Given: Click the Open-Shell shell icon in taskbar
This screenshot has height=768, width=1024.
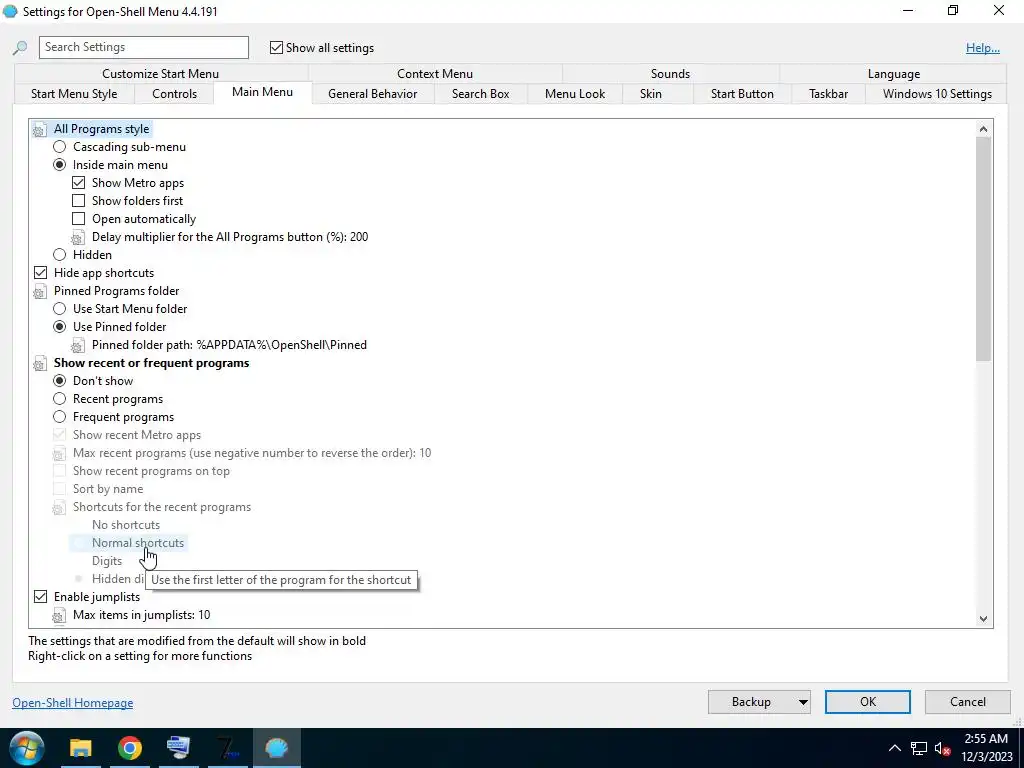Looking at the screenshot, I should tap(277, 748).
